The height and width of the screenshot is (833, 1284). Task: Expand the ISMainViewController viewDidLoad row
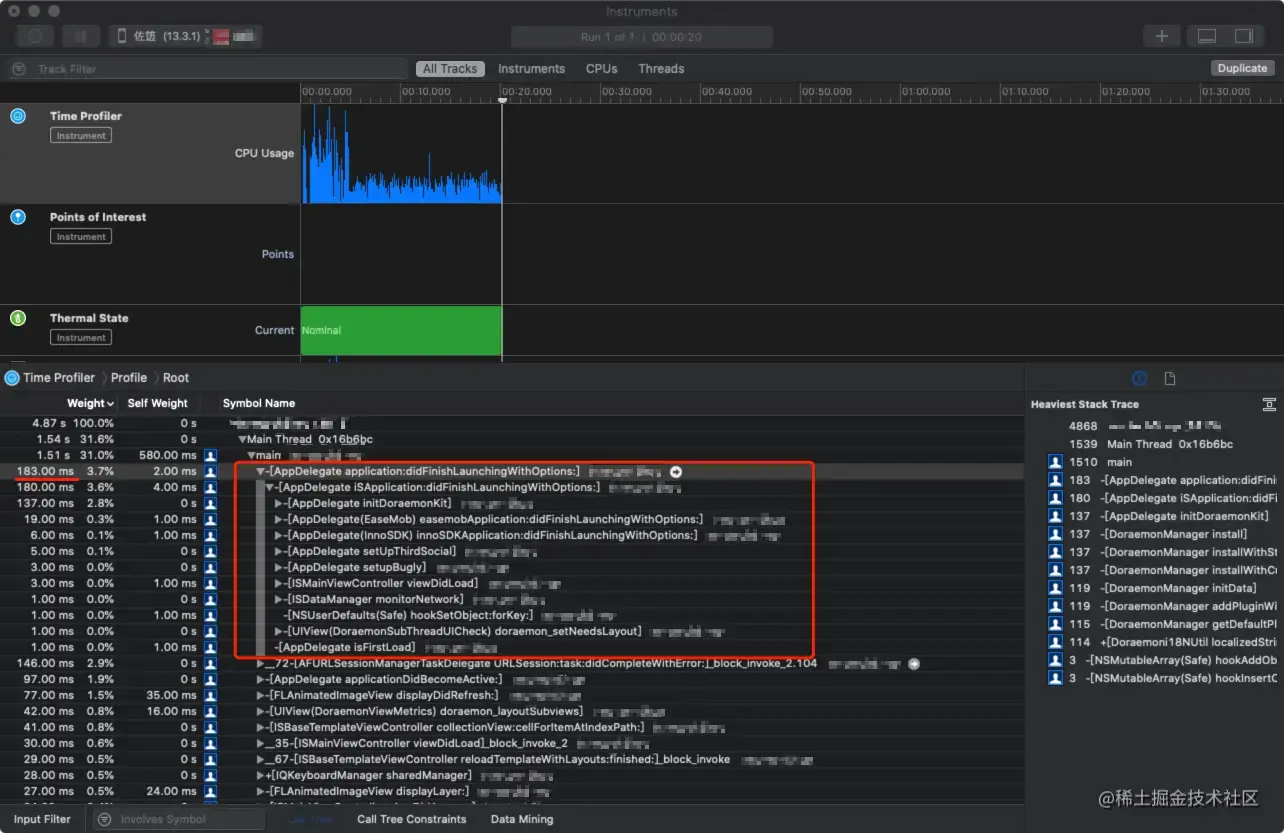click(279, 583)
